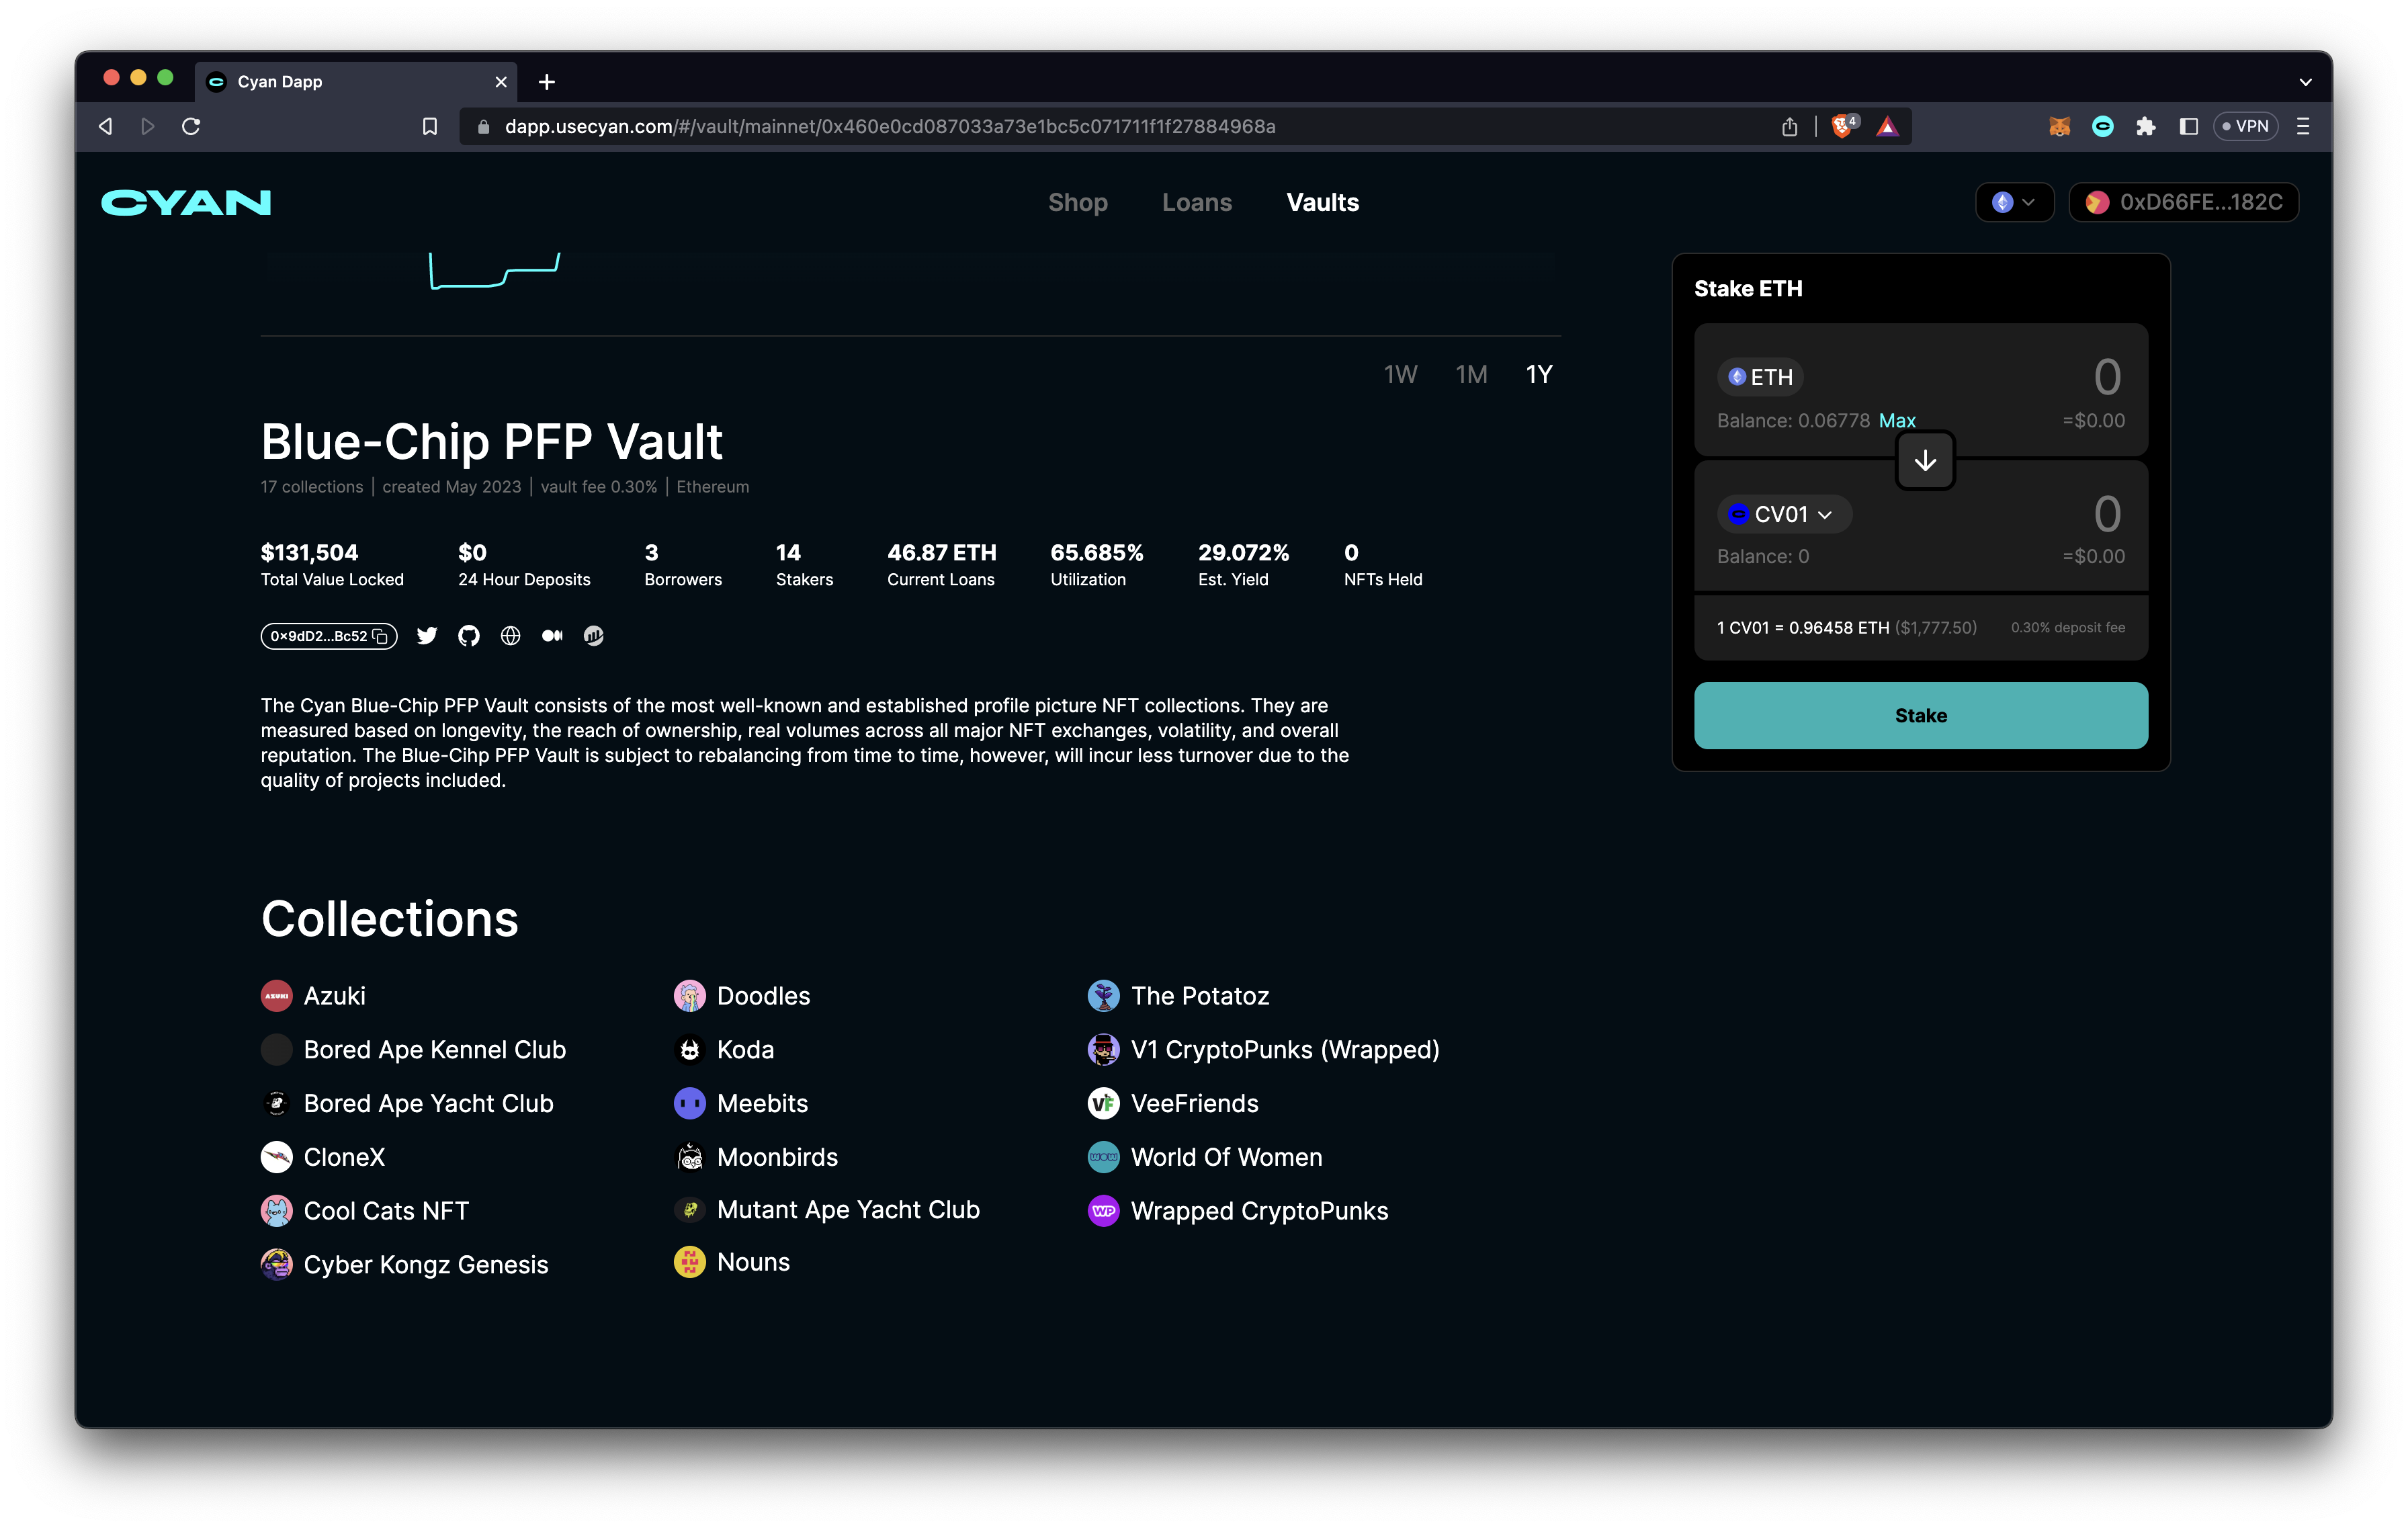The width and height of the screenshot is (2408, 1528).
Task: Open the GitHub icon link
Action: click(x=469, y=636)
